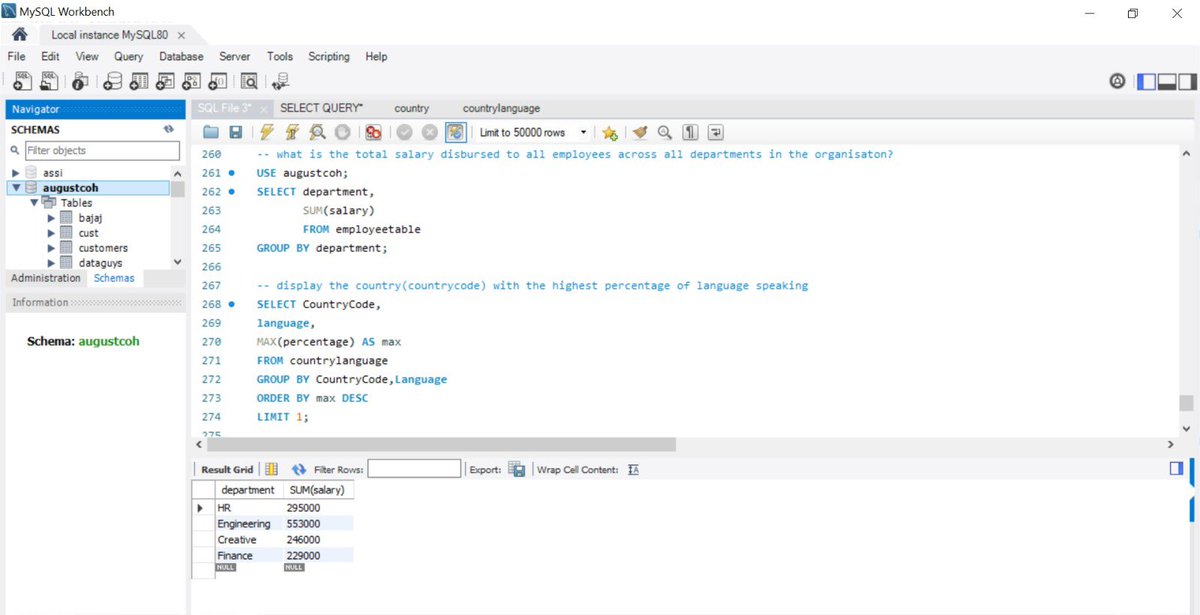Click the Create a new stored procedure icon
1200x615 pixels.
click(x=191, y=80)
